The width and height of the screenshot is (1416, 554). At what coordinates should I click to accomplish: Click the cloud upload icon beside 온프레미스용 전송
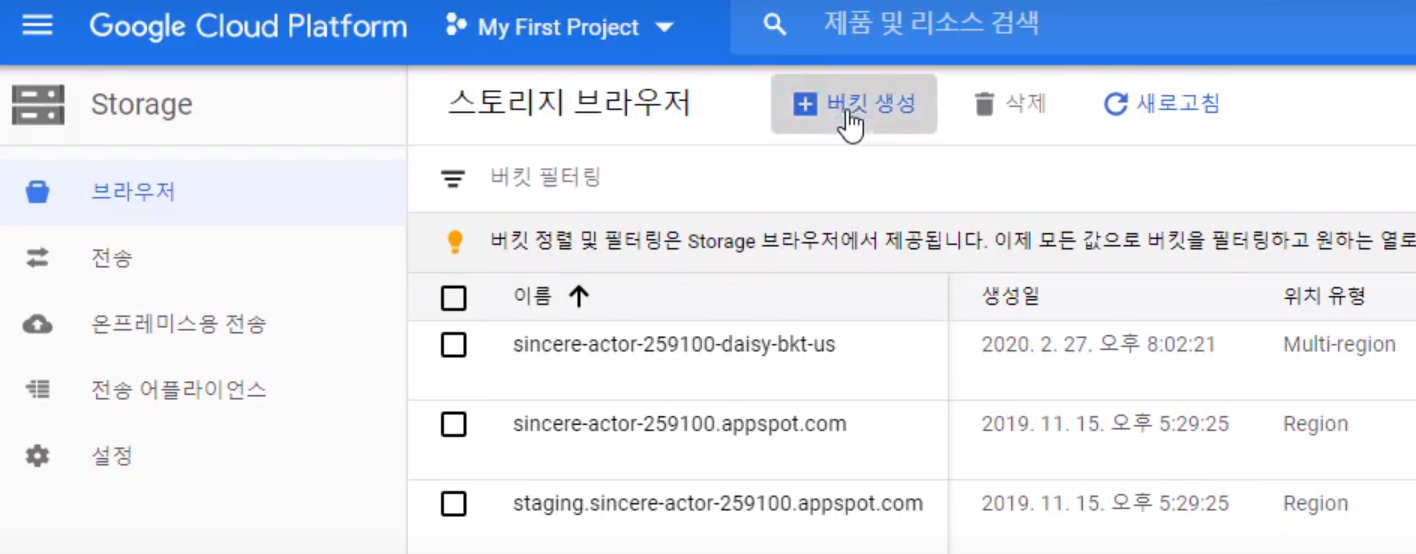tap(38, 324)
